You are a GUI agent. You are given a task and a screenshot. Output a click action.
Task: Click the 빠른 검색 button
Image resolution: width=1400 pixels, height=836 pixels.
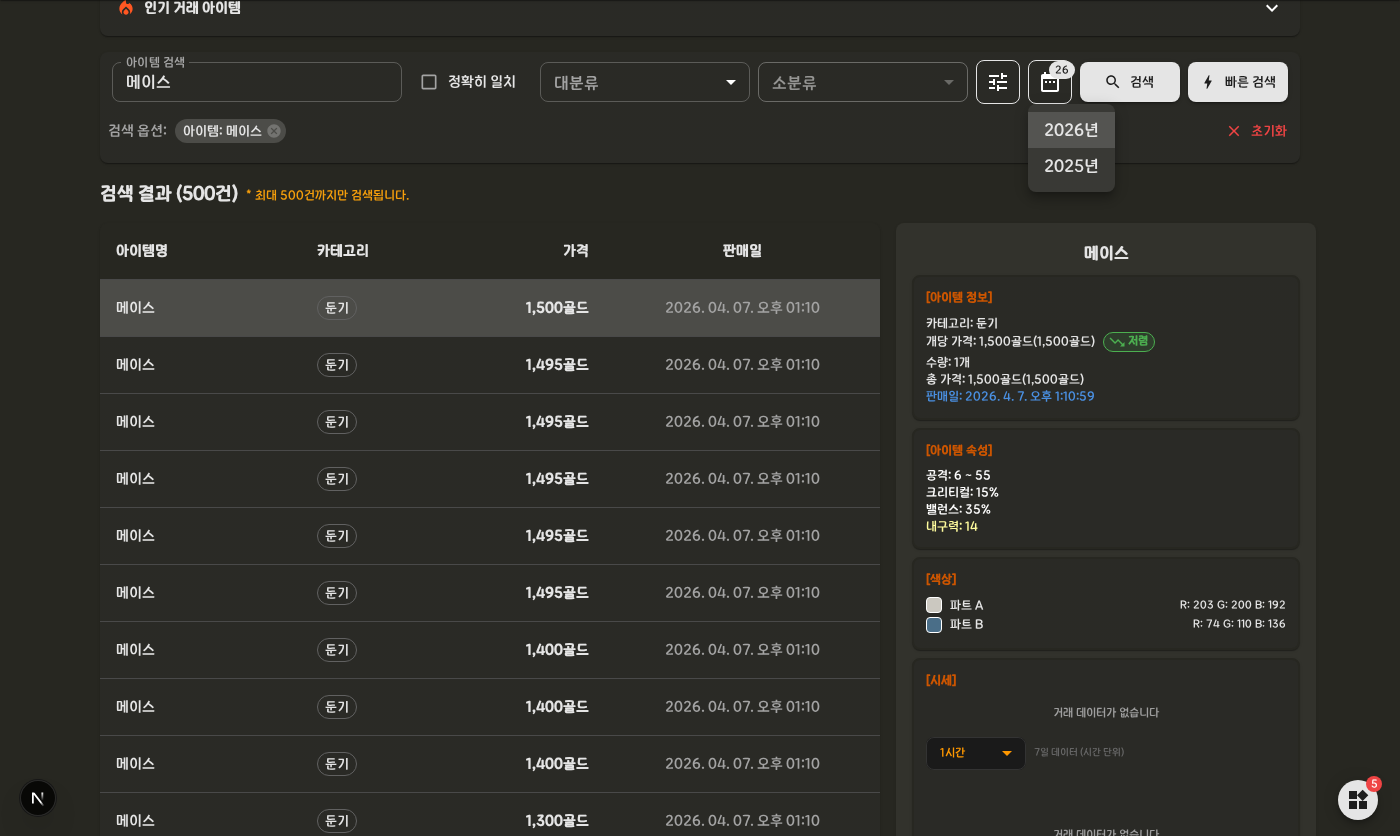pos(1238,82)
